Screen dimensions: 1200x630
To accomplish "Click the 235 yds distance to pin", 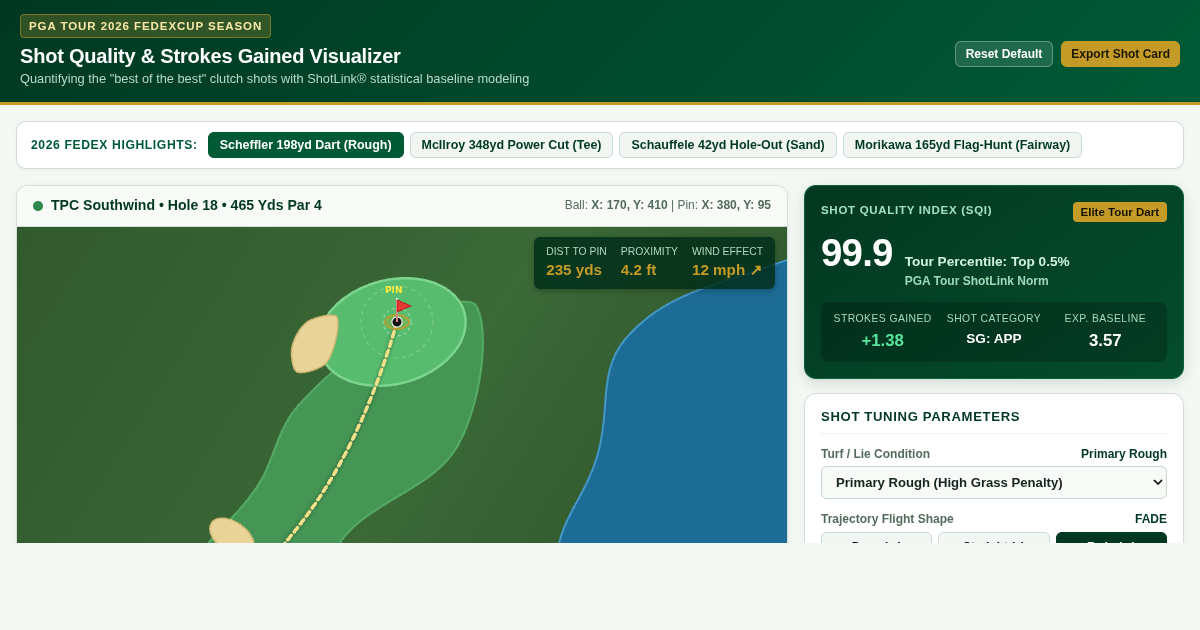I will point(574,270).
